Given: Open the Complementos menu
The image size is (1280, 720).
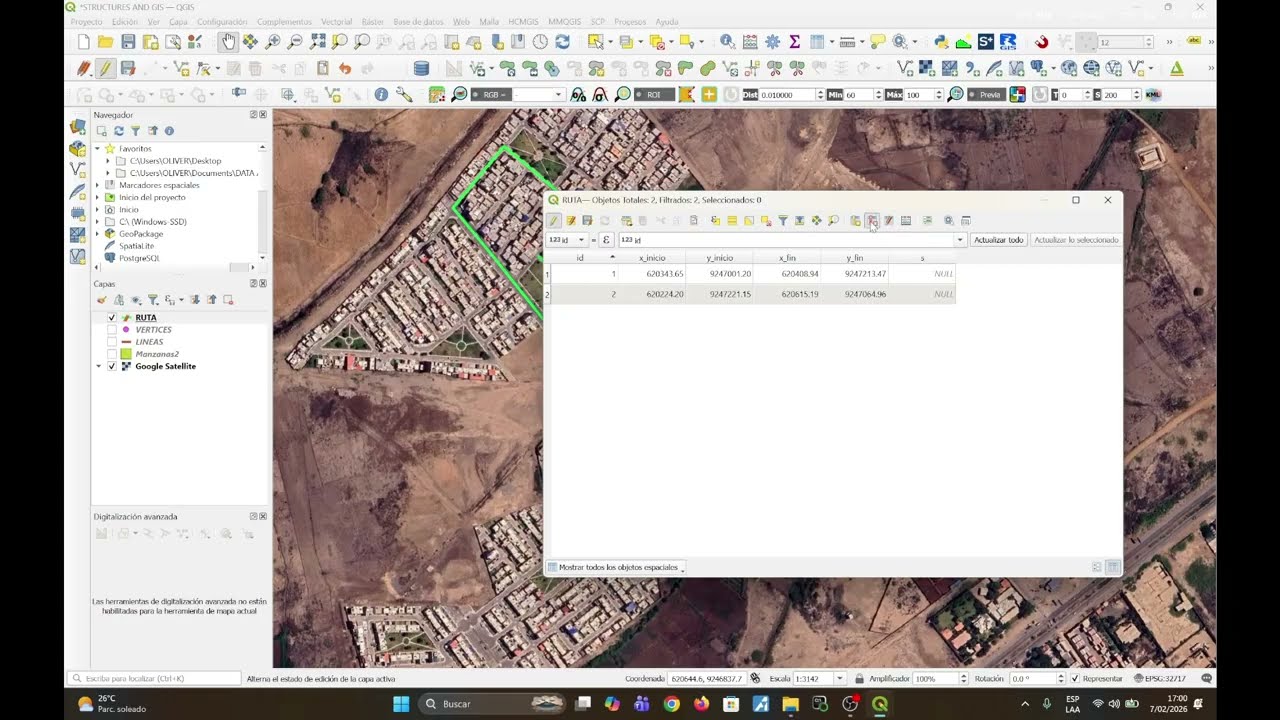Looking at the screenshot, I should [x=282, y=21].
